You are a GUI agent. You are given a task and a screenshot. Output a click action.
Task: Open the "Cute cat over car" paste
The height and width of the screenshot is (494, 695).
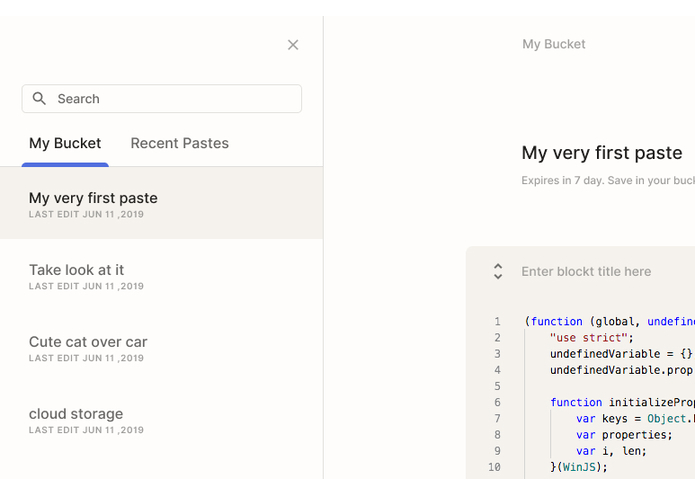coord(161,347)
